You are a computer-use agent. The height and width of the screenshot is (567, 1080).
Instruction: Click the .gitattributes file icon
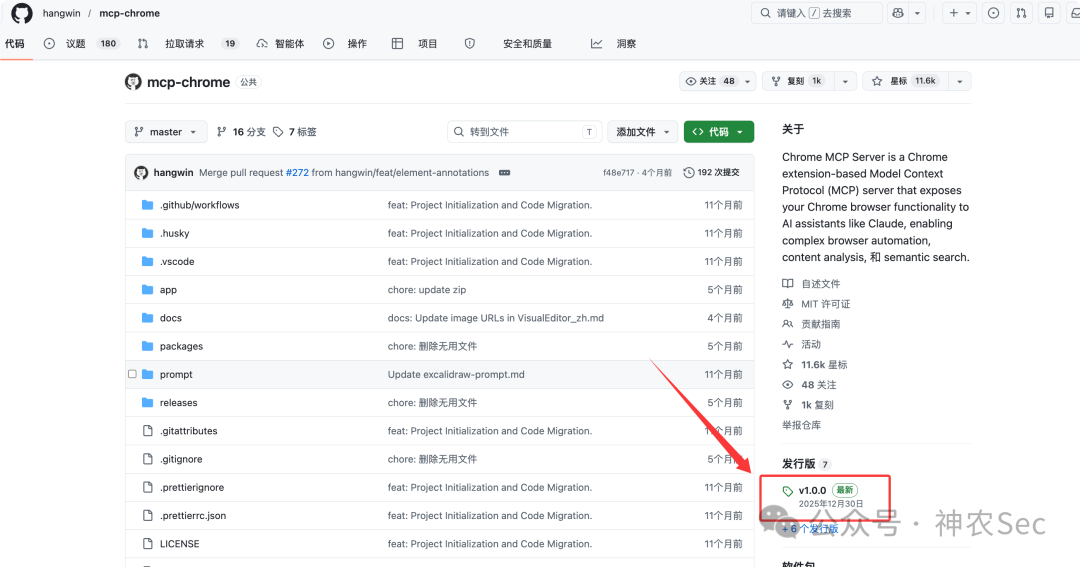[147, 431]
